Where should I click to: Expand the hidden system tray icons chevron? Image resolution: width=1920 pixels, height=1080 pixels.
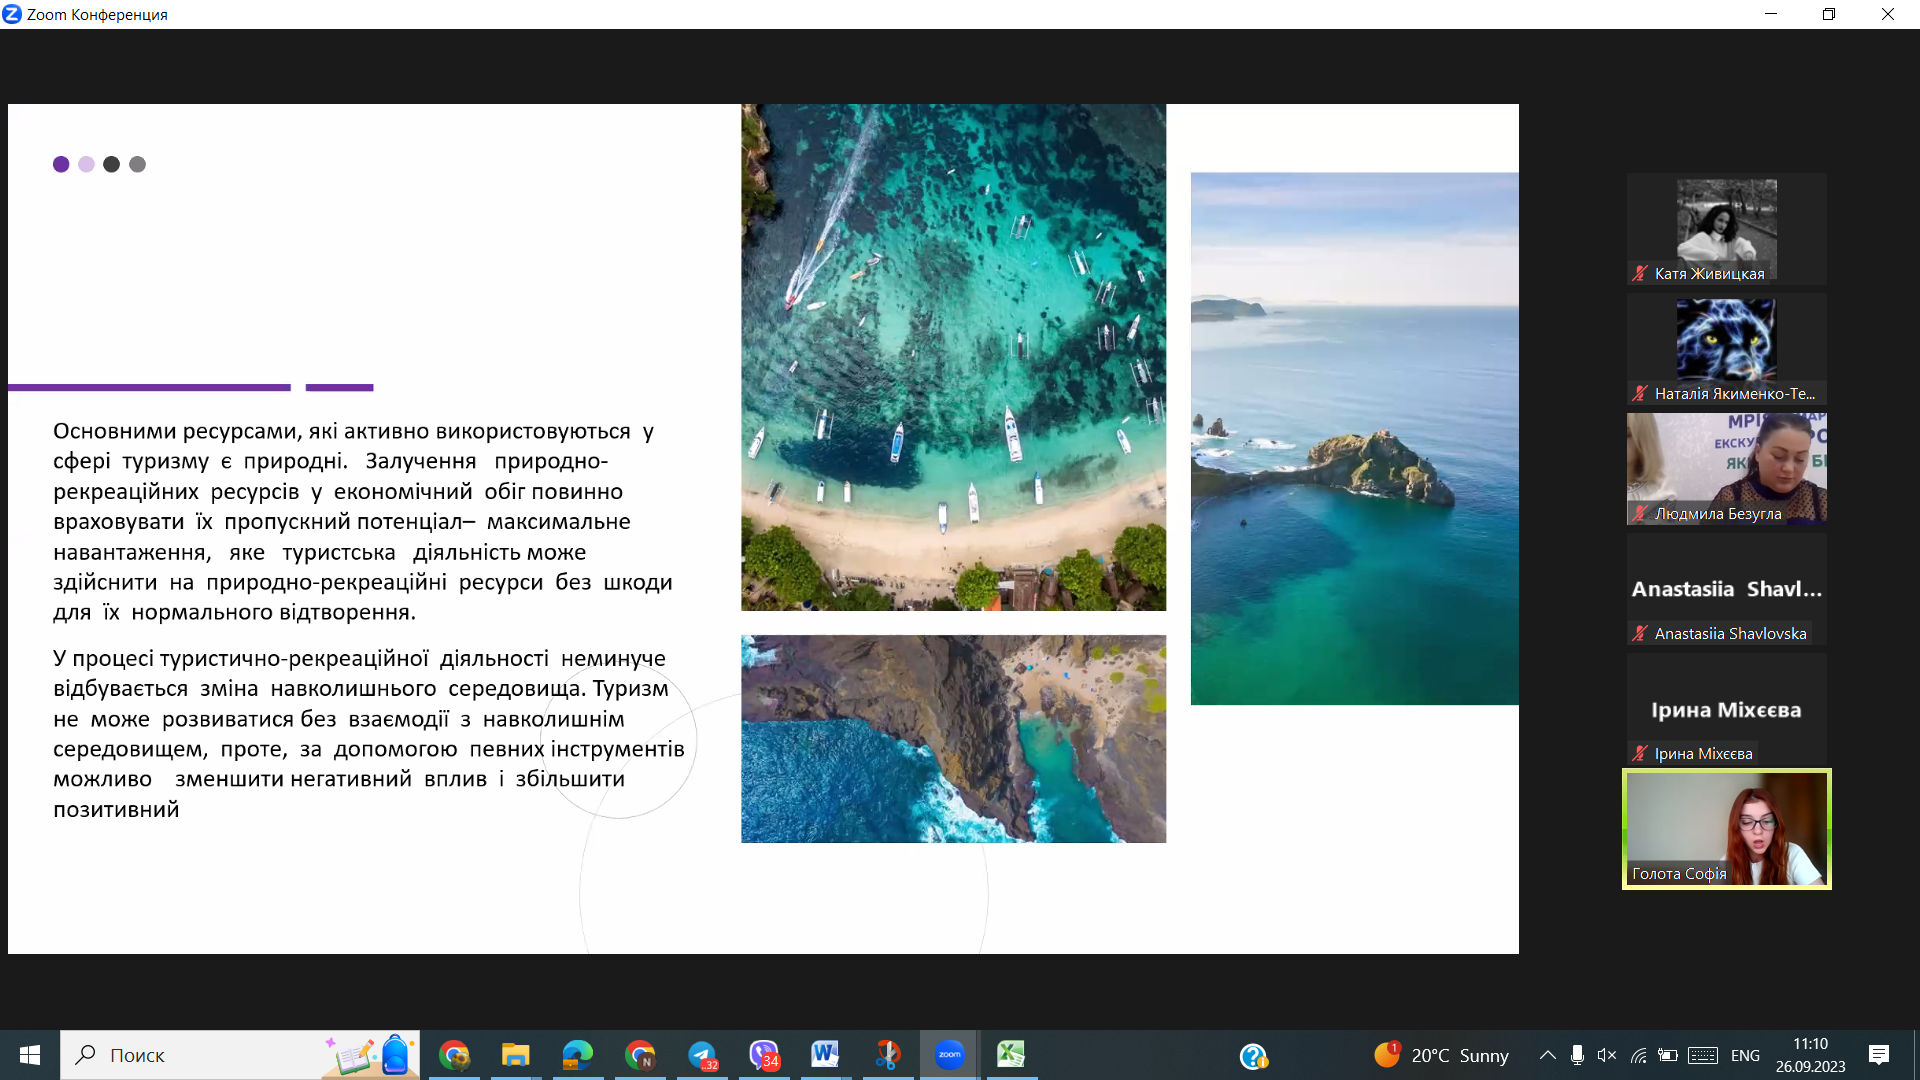coord(1547,1055)
